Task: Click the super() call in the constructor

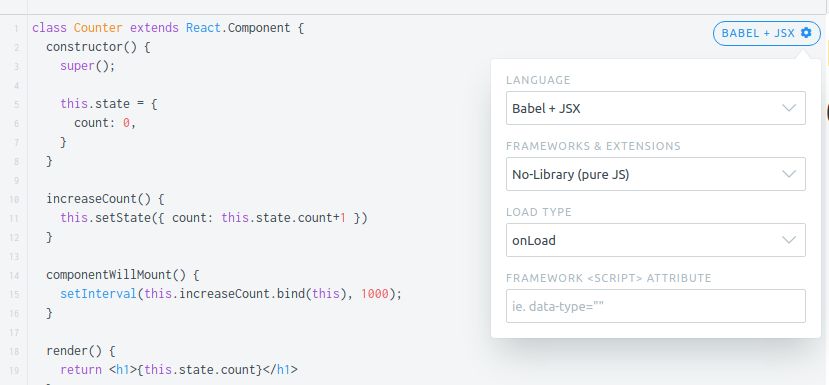Action: [x=87, y=66]
